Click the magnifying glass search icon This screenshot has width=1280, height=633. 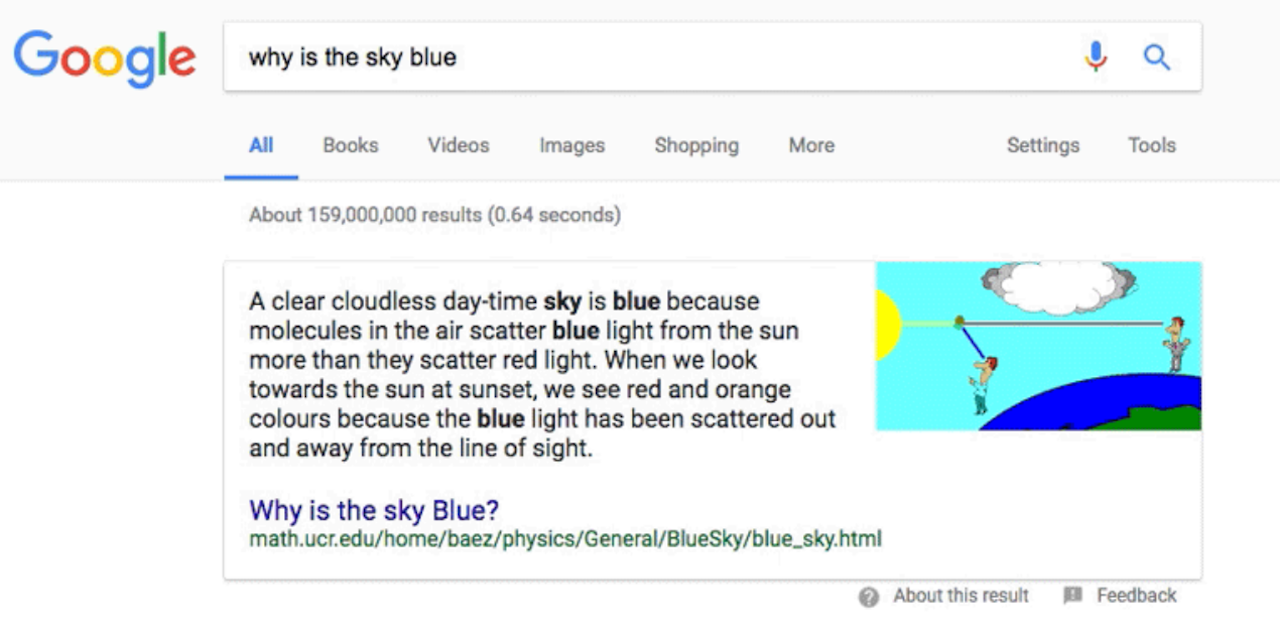(x=1157, y=57)
